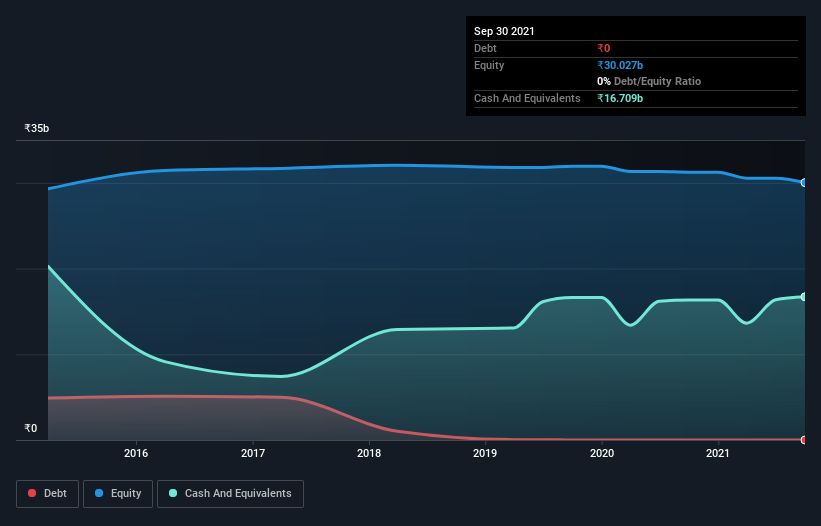Click the 2016 axis label
The height and width of the screenshot is (526, 821).
click(136, 453)
